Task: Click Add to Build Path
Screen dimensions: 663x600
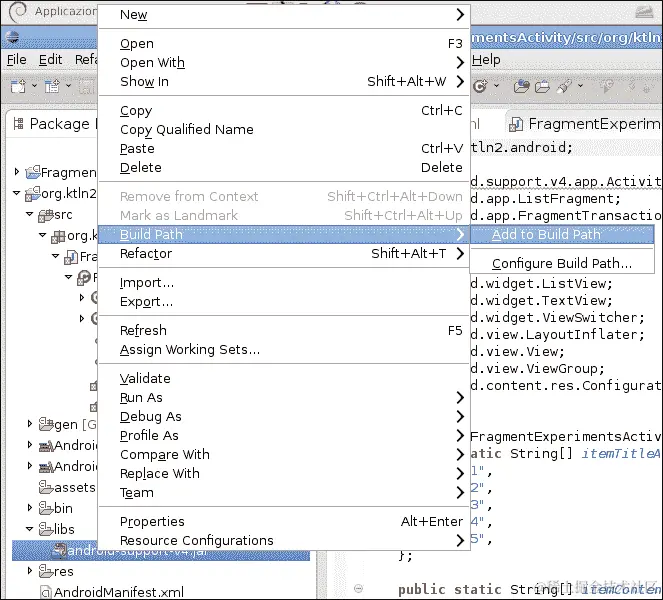Action: pos(562,234)
